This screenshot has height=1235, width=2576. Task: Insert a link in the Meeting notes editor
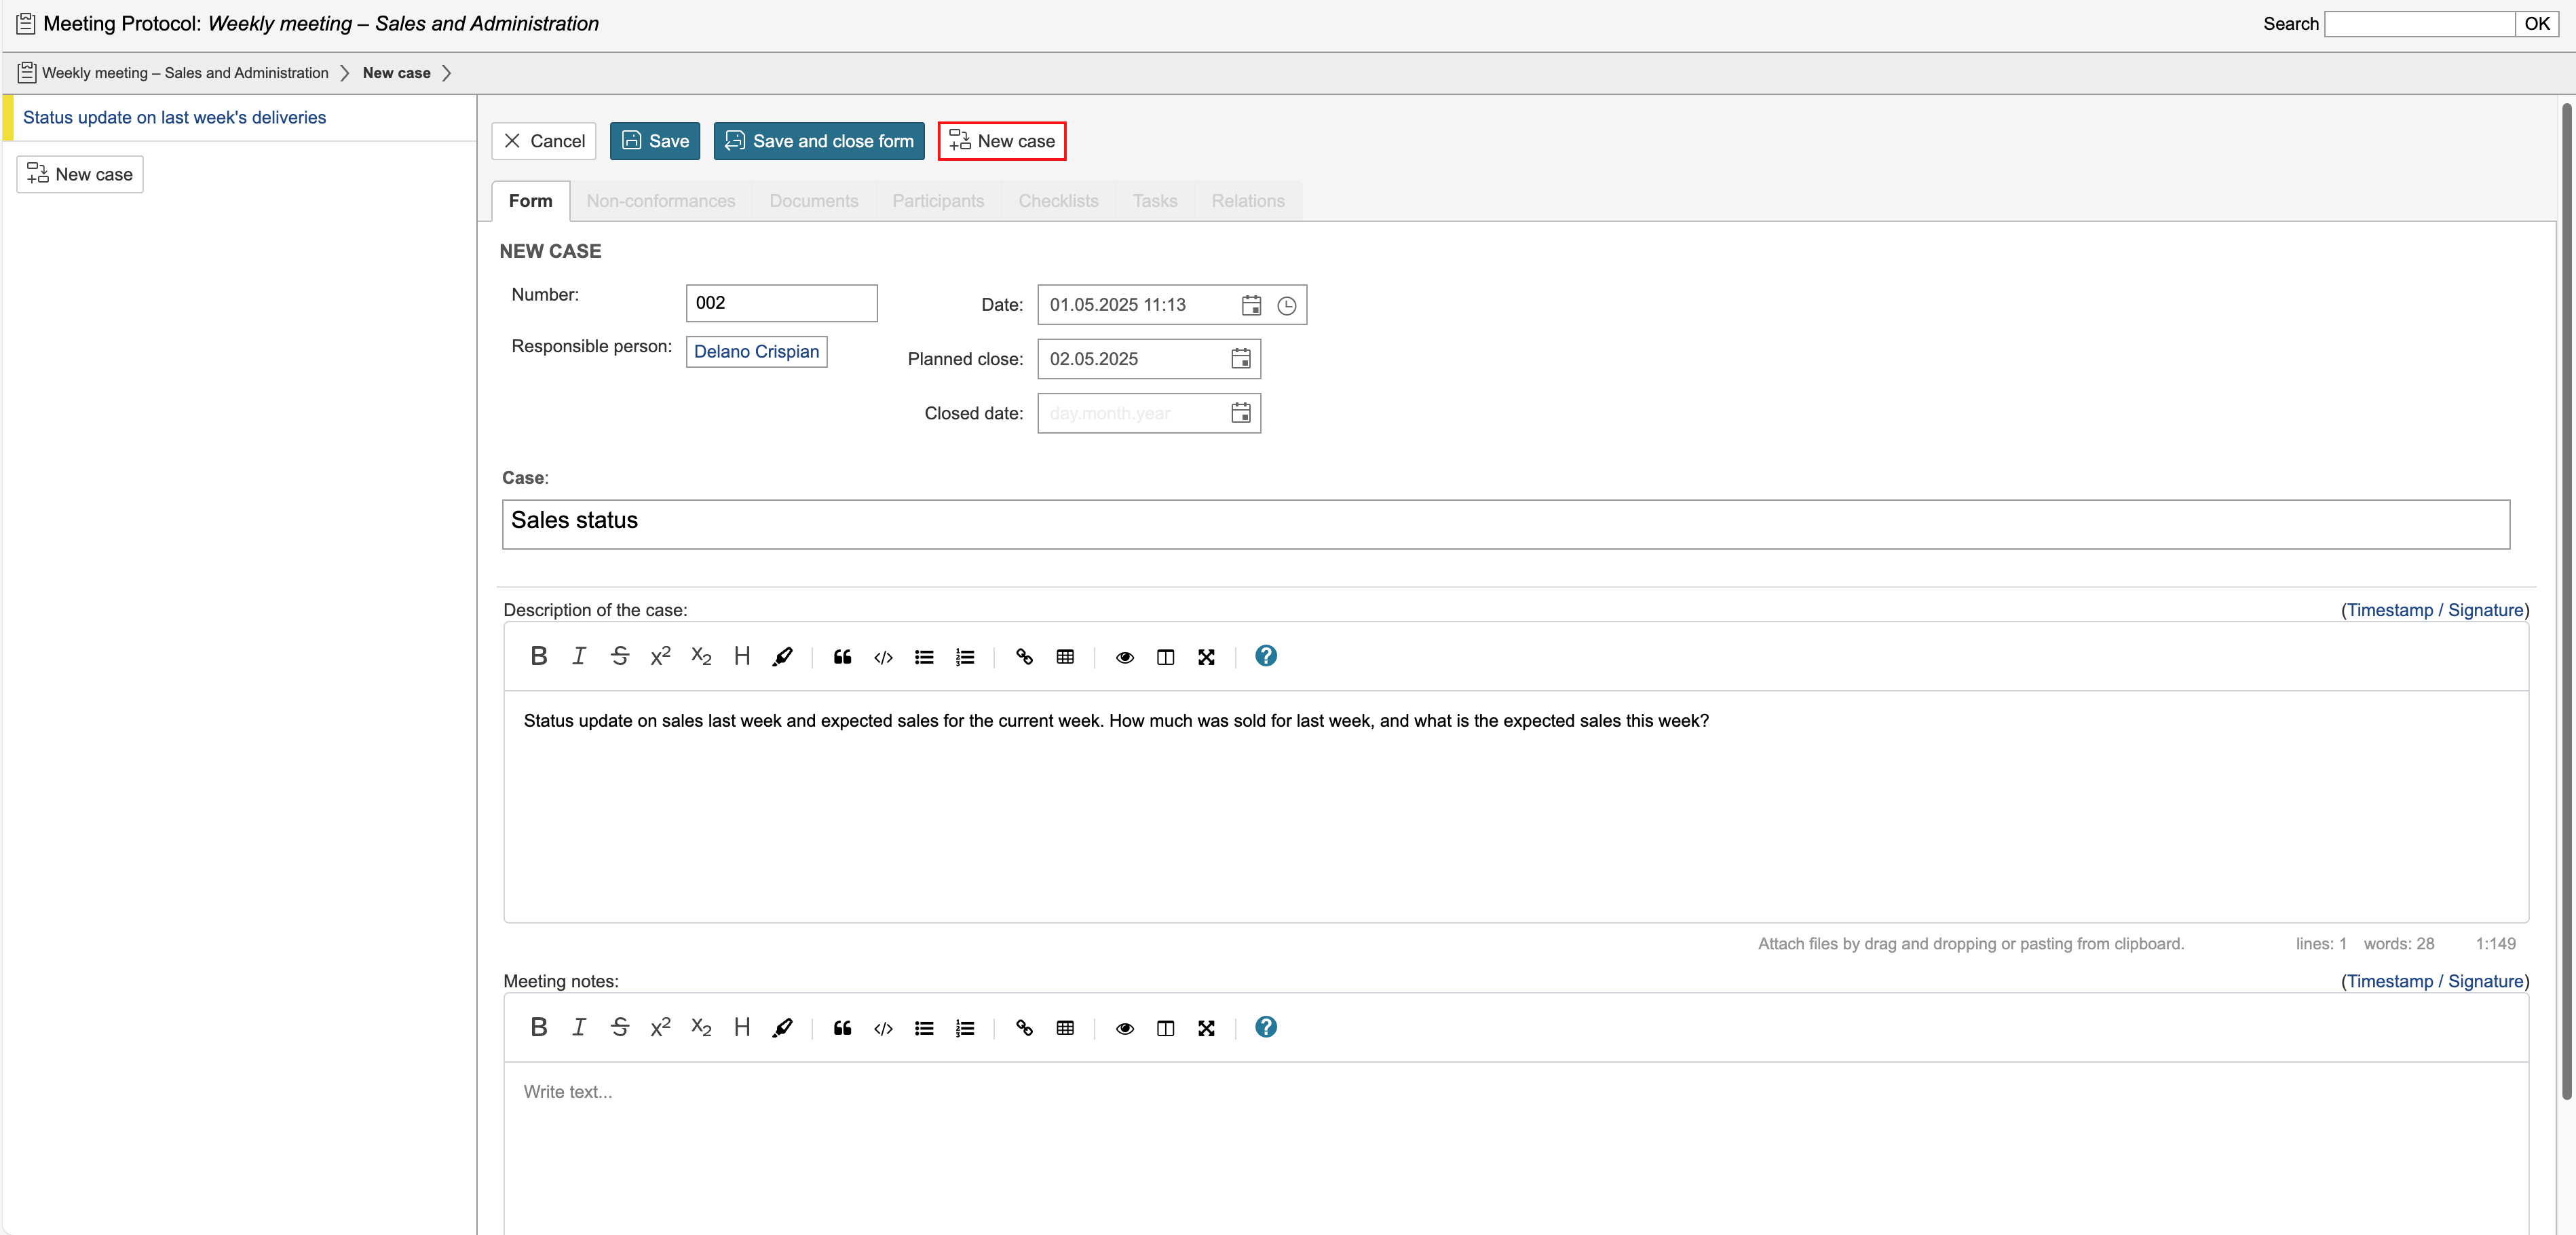click(1024, 1028)
